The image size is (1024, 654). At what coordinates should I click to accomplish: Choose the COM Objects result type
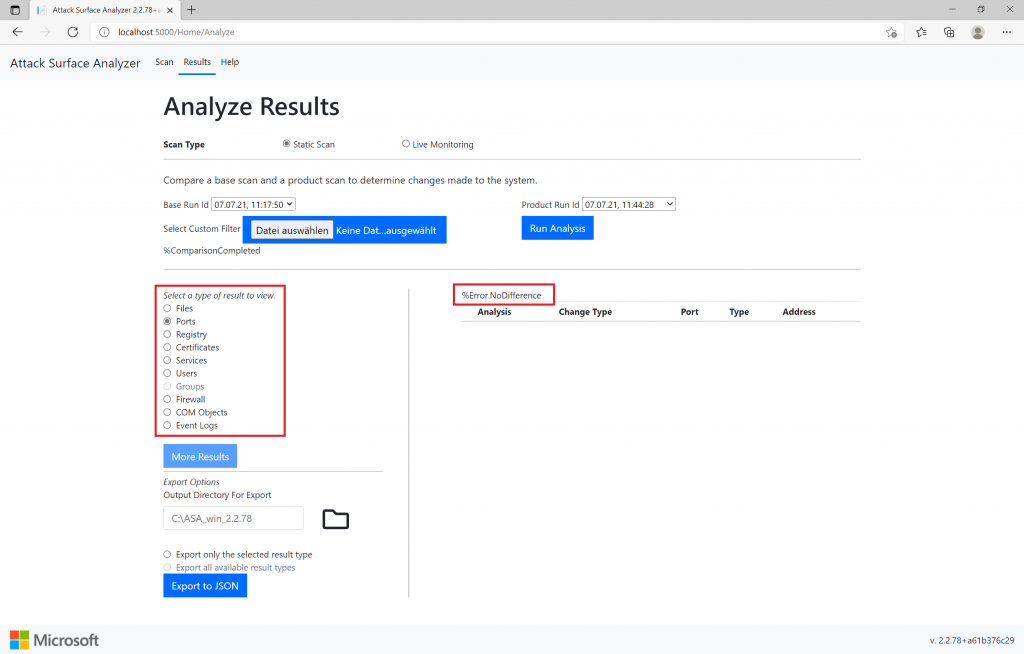167,412
